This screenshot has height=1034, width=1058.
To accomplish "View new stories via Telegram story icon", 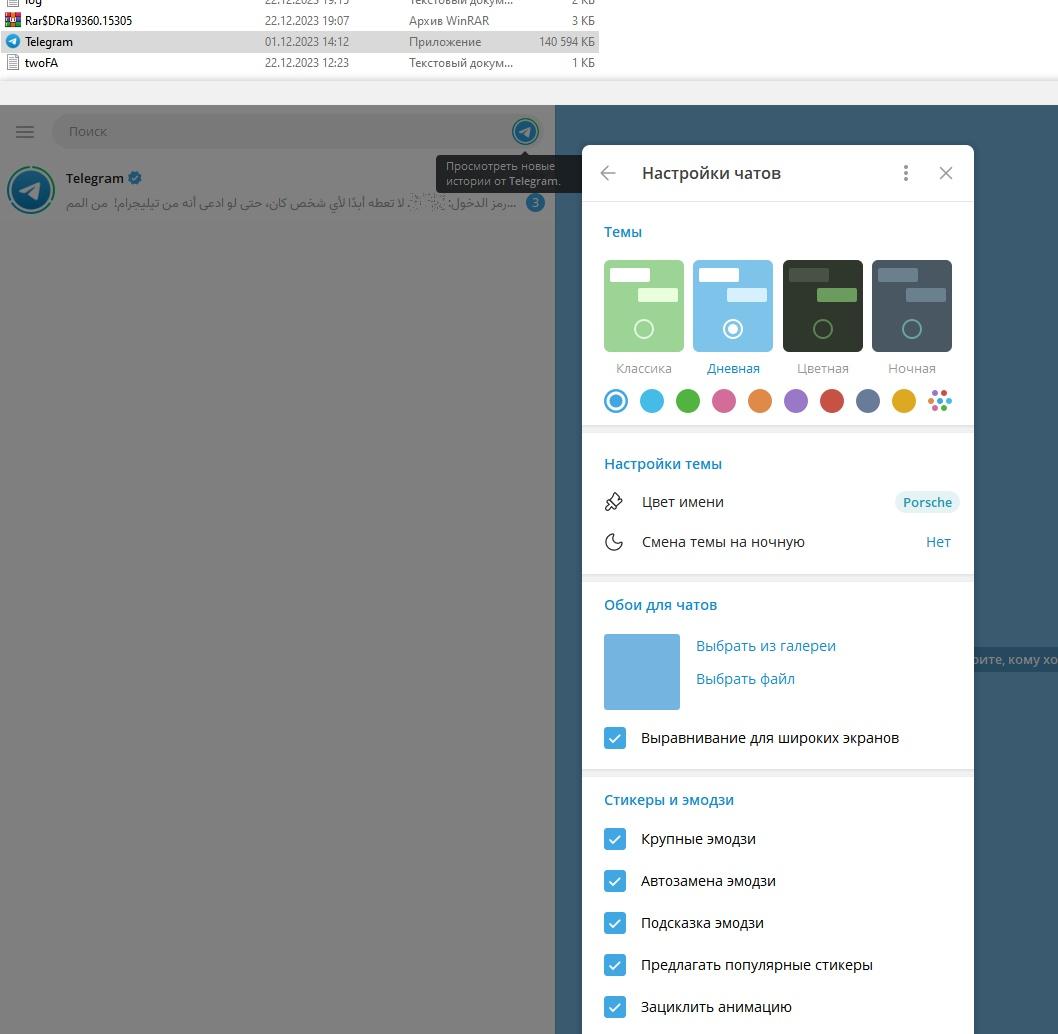I will point(525,132).
